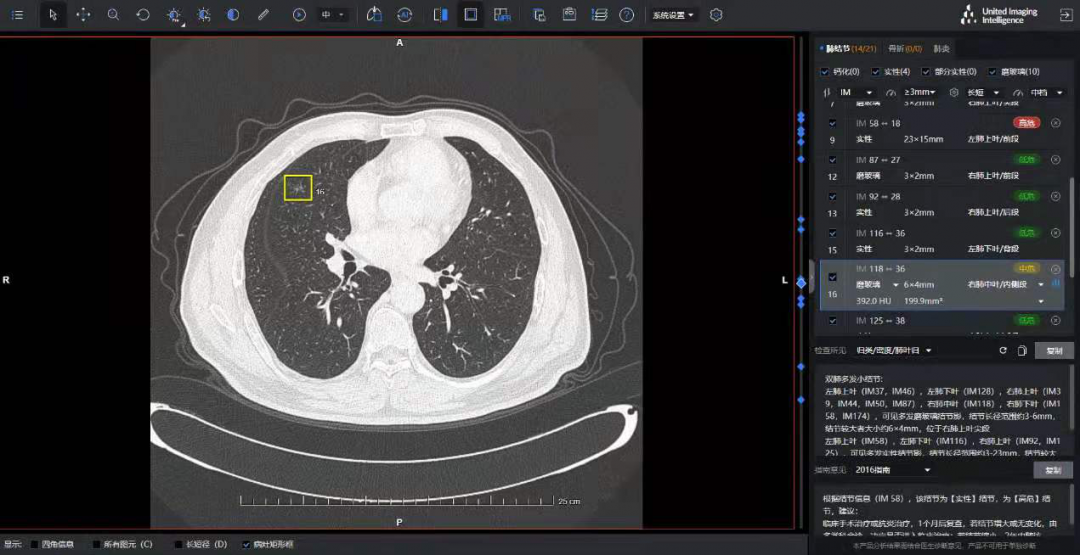Click the small gear icon before 长短
1080x555 pixels.
[x=954, y=92]
